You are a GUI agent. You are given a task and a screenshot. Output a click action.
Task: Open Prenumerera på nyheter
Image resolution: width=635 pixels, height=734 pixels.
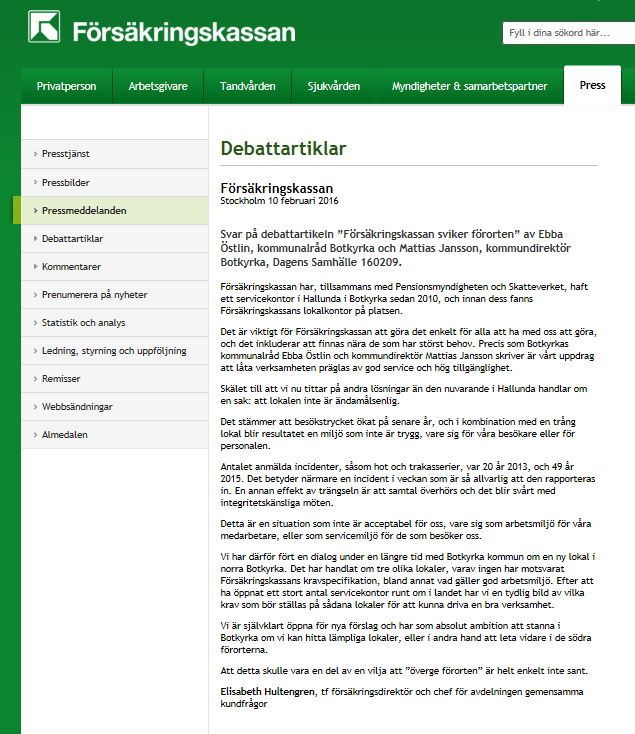click(x=115, y=295)
